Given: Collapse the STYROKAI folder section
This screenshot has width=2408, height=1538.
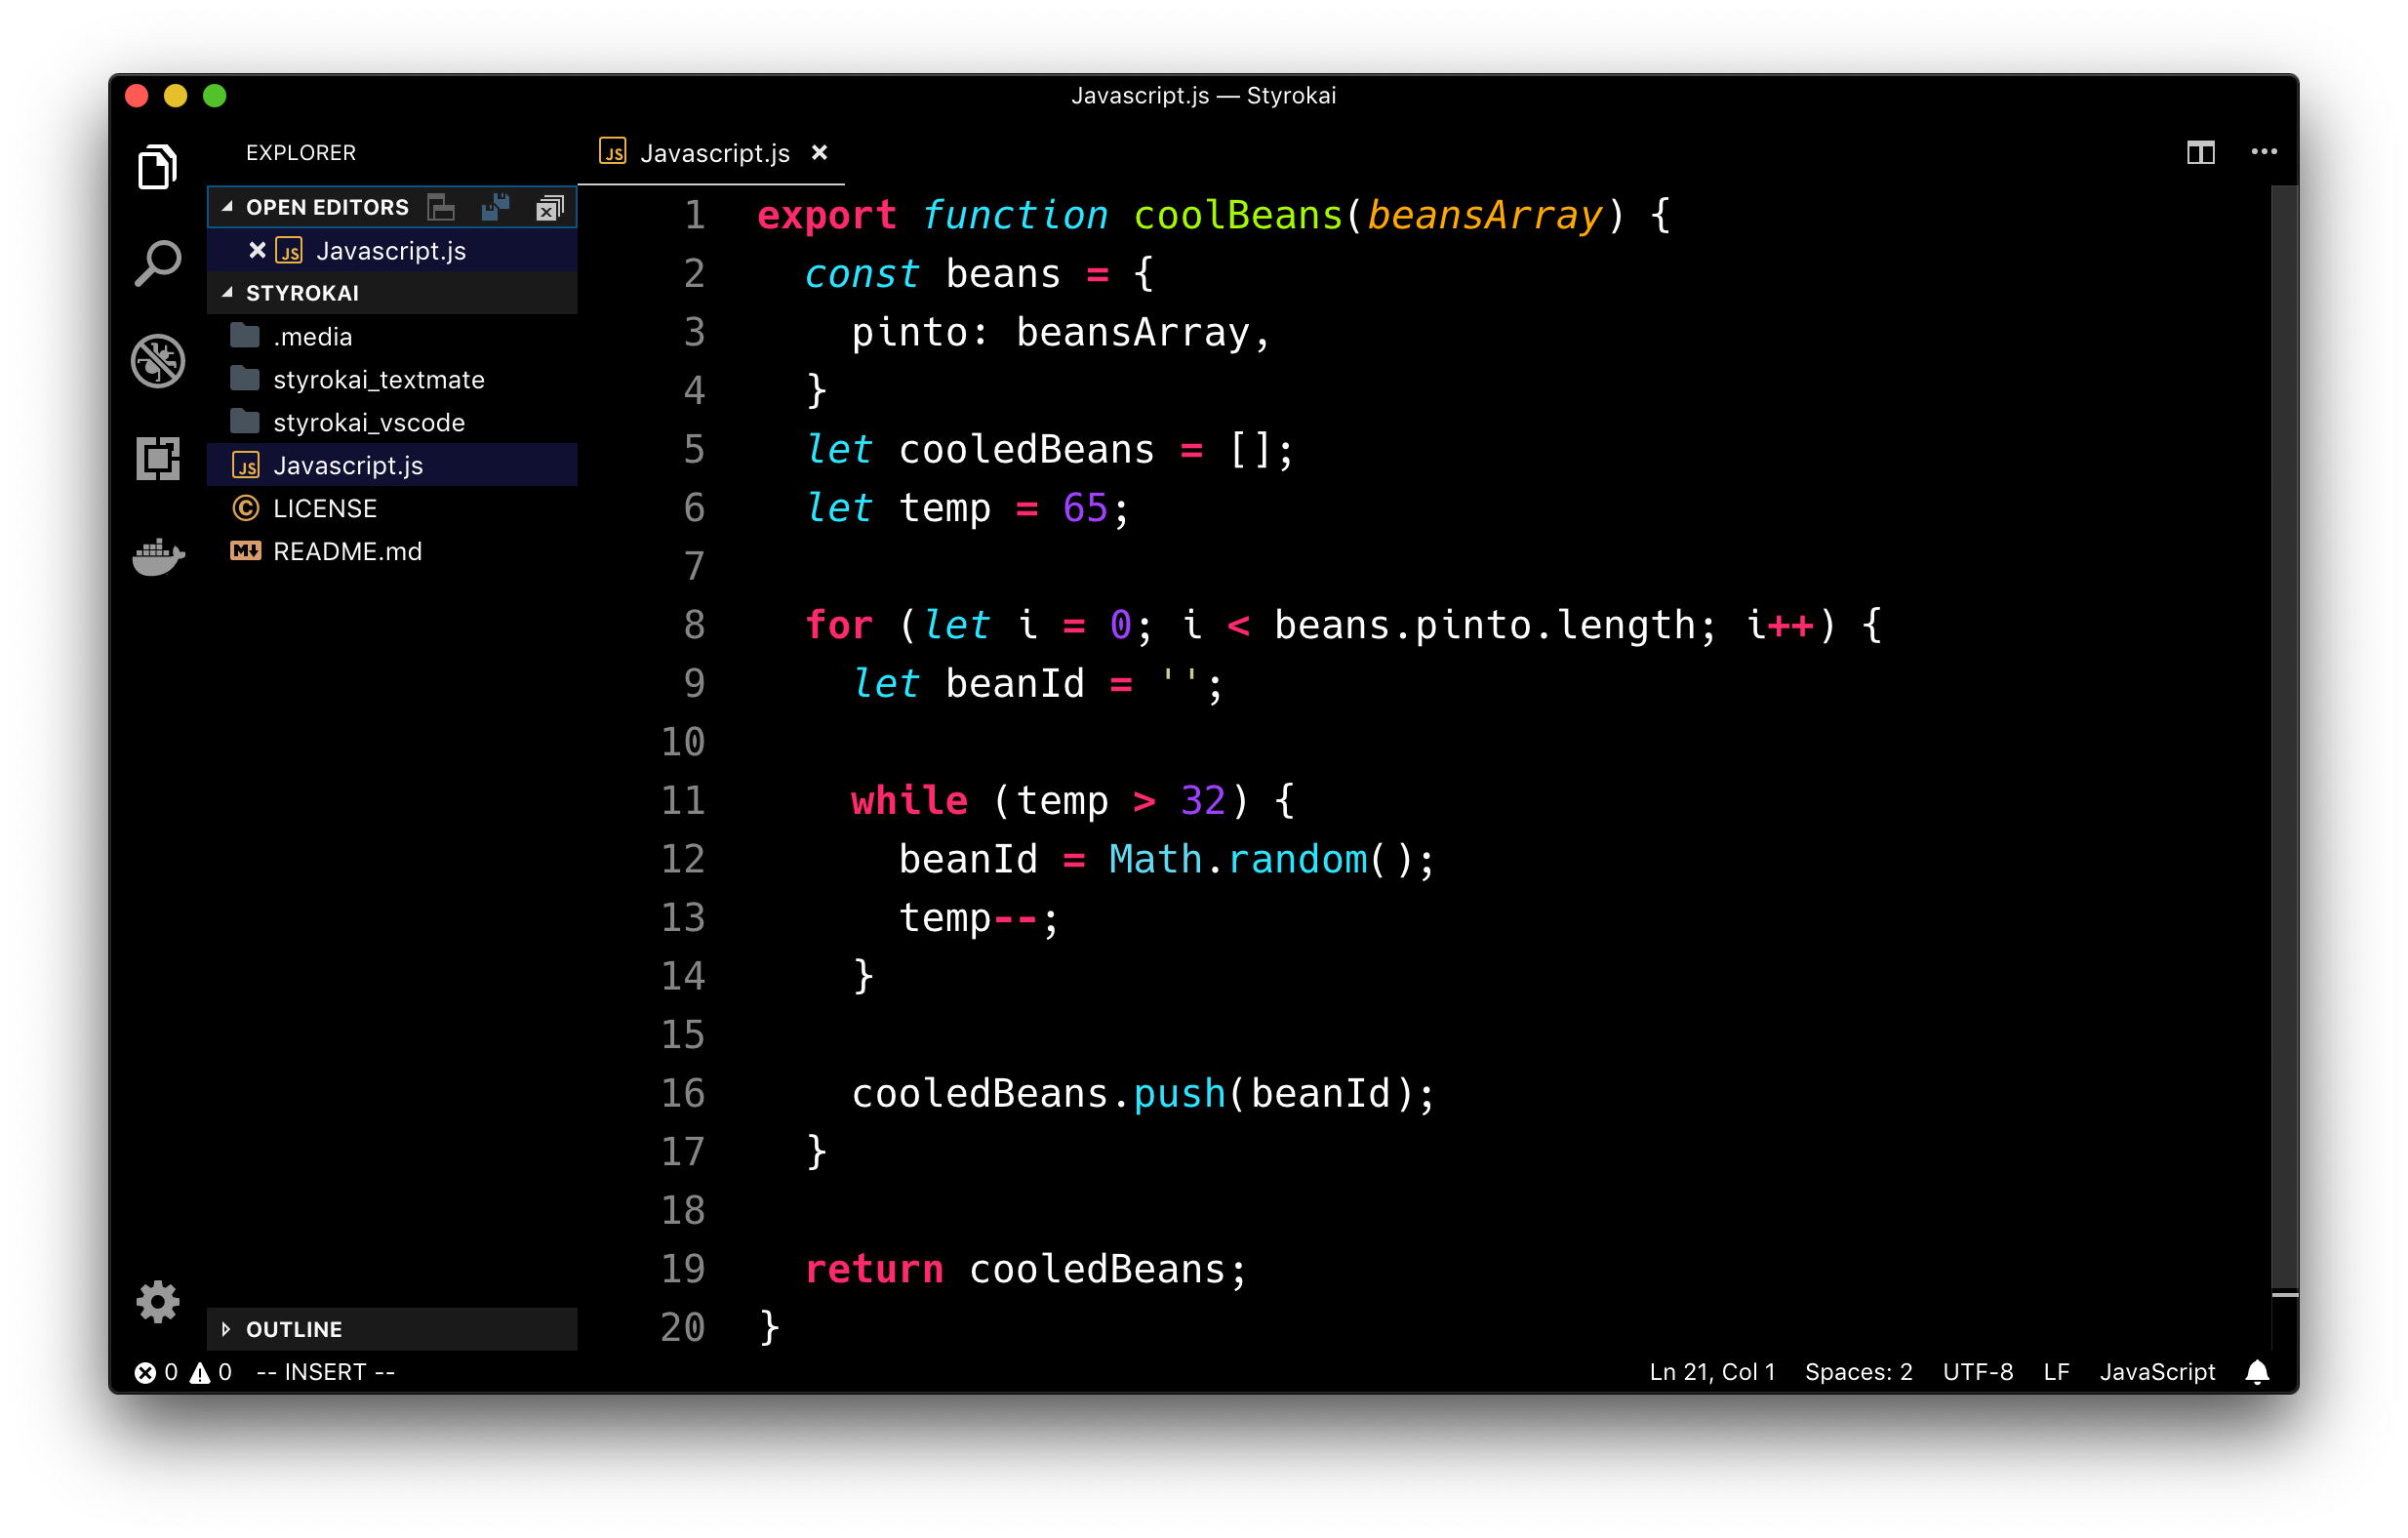Looking at the screenshot, I should (228, 293).
